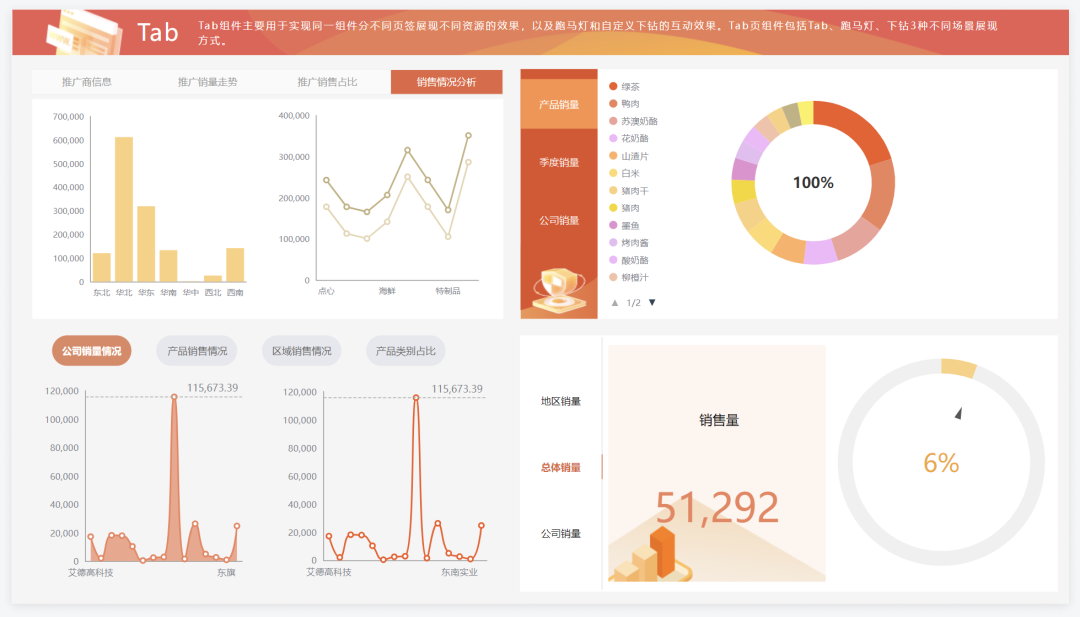Click the yellow gauge progress segment
Image resolution: width=1080 pixels, height=617 pixels.
[959, 368]
